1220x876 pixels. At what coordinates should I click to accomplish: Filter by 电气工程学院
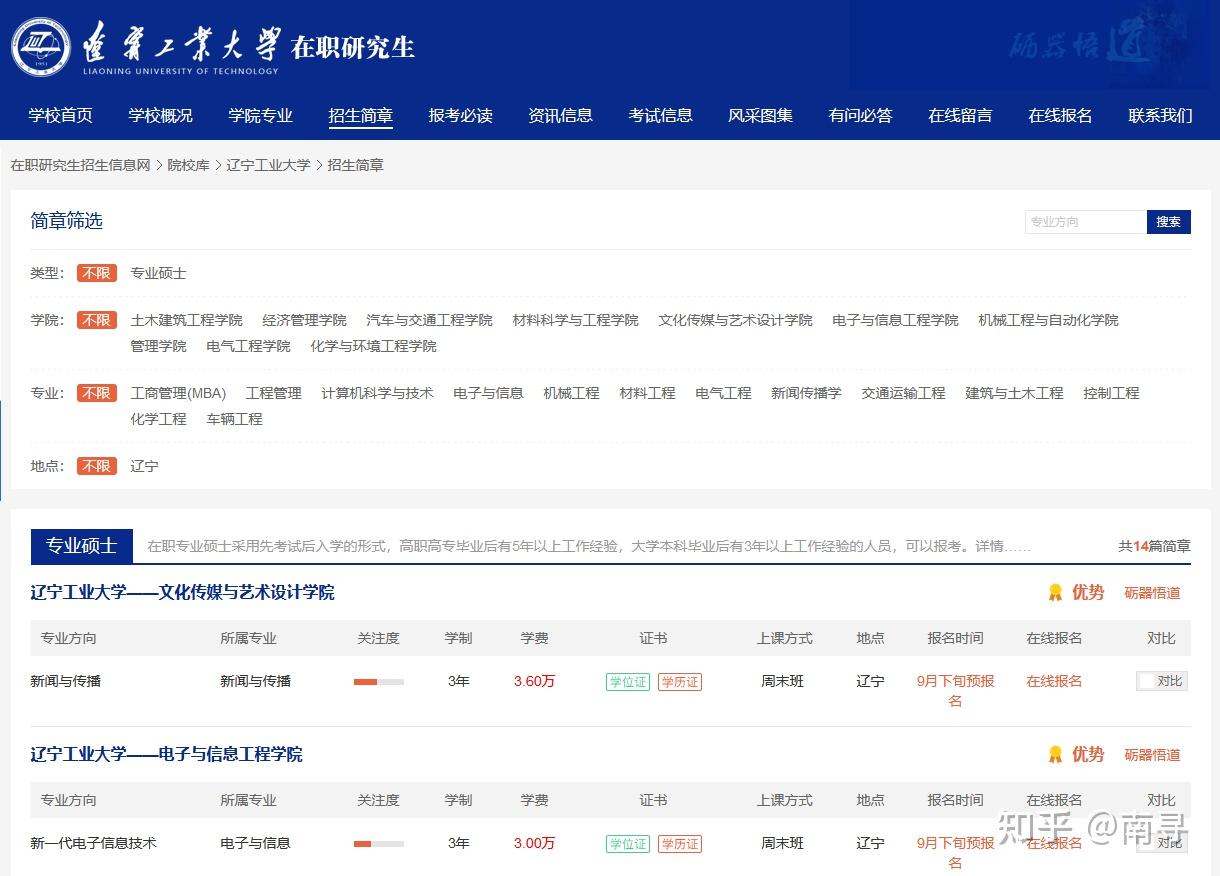coord(249,346)
